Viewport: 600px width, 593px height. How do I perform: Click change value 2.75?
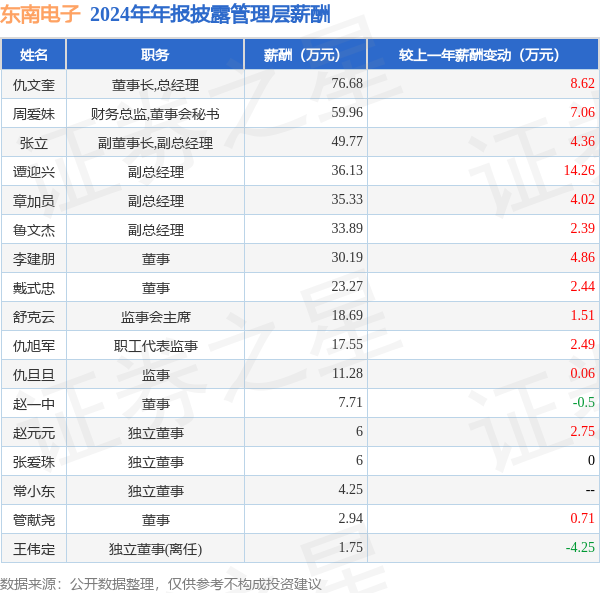click(x=582, y=432)
